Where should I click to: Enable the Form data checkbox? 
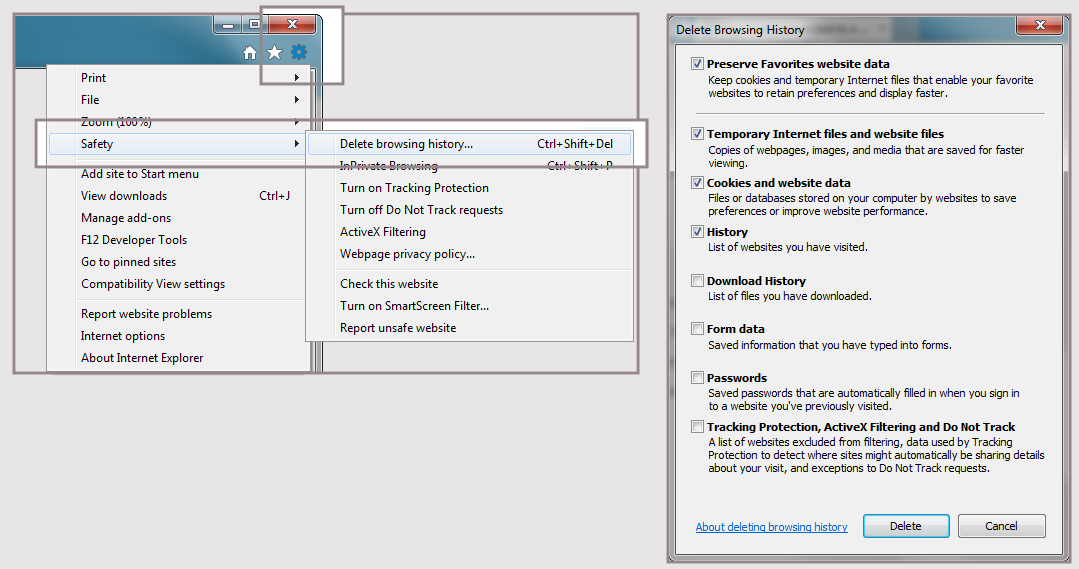tap(697, 329)
